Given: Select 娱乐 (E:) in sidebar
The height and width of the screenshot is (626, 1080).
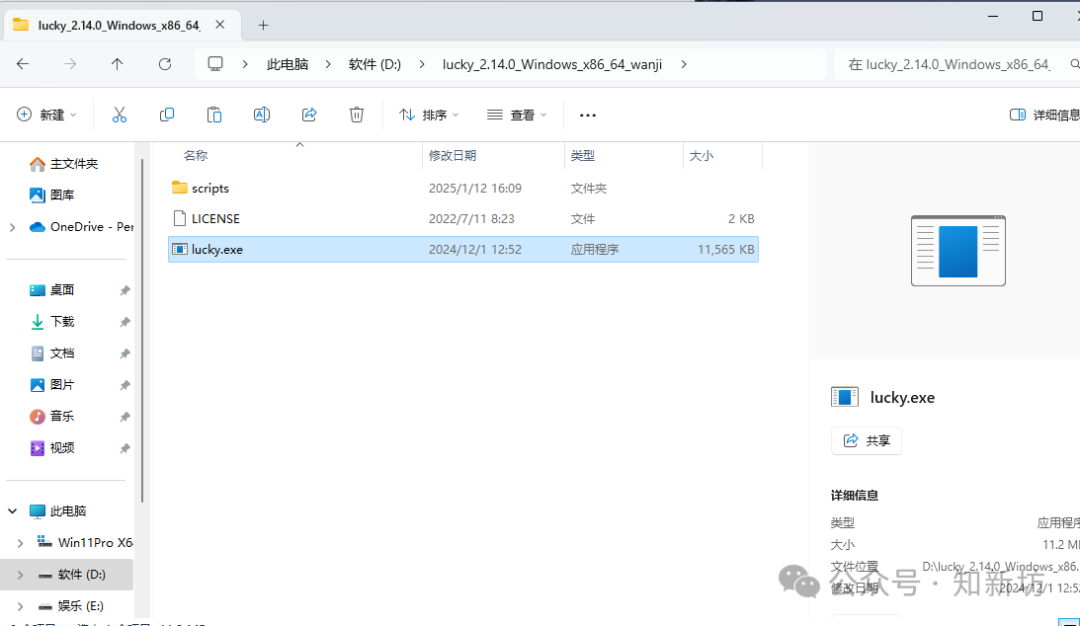Looking at the screenshot, I should [x=70, y=606].
